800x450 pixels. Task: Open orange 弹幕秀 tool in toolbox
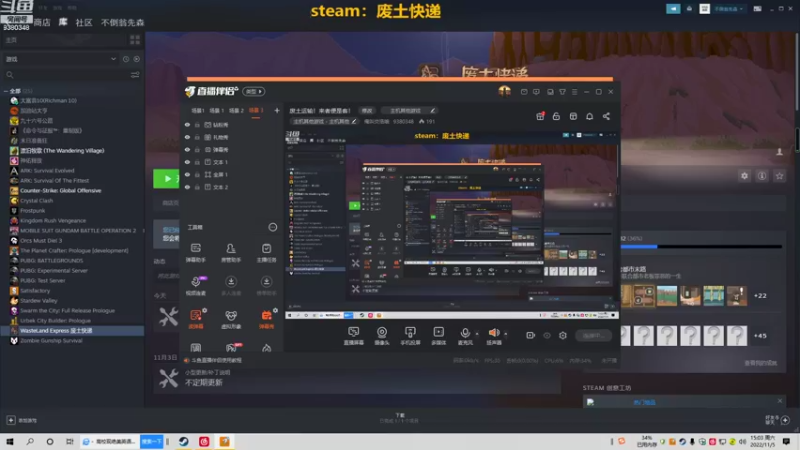coord(266,319)
